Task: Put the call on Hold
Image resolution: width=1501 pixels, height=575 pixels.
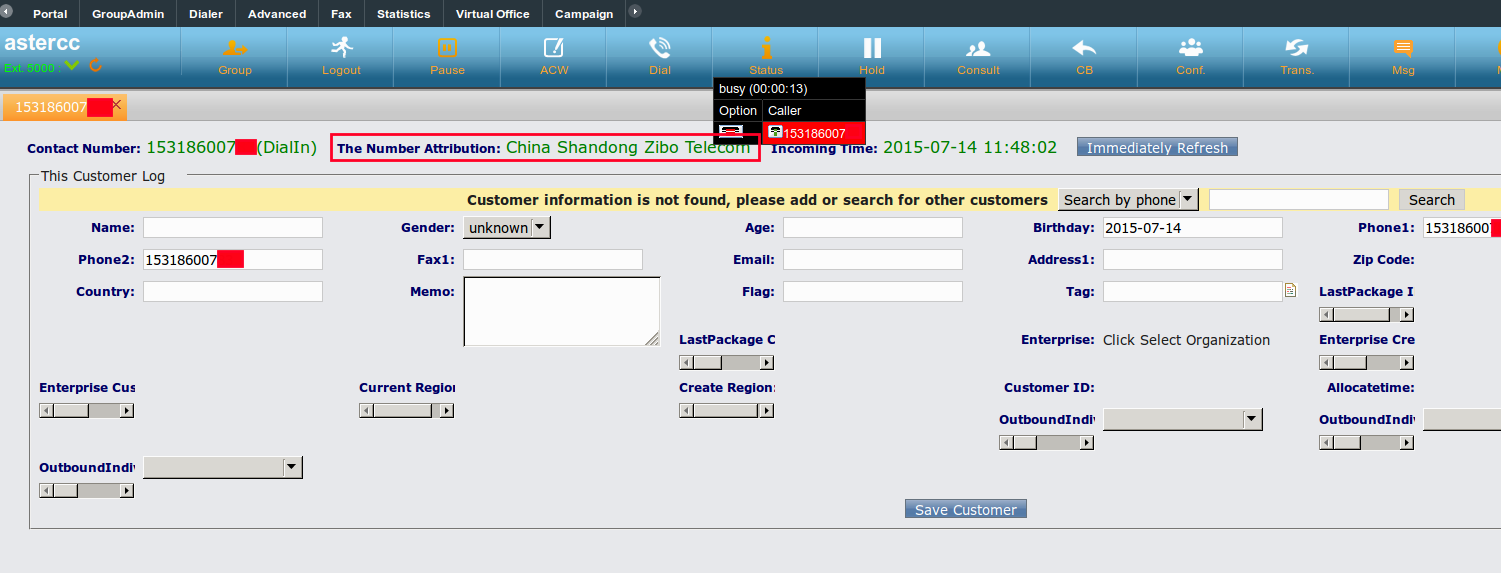Action: pos(872,48)
